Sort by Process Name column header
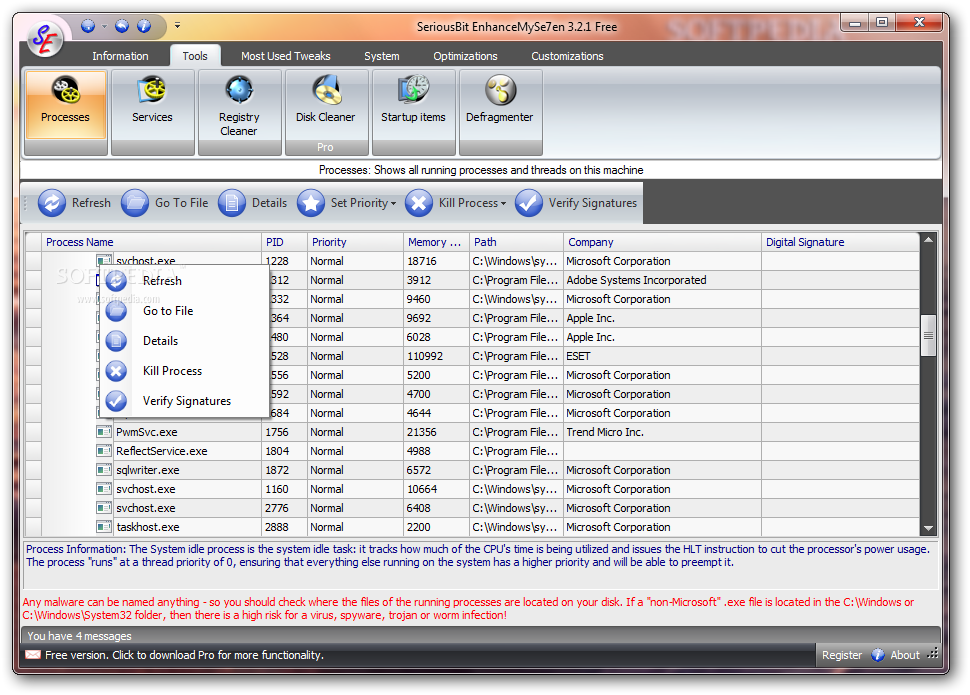The height and width of the screenshot is (695, 970). coord(152,242)
